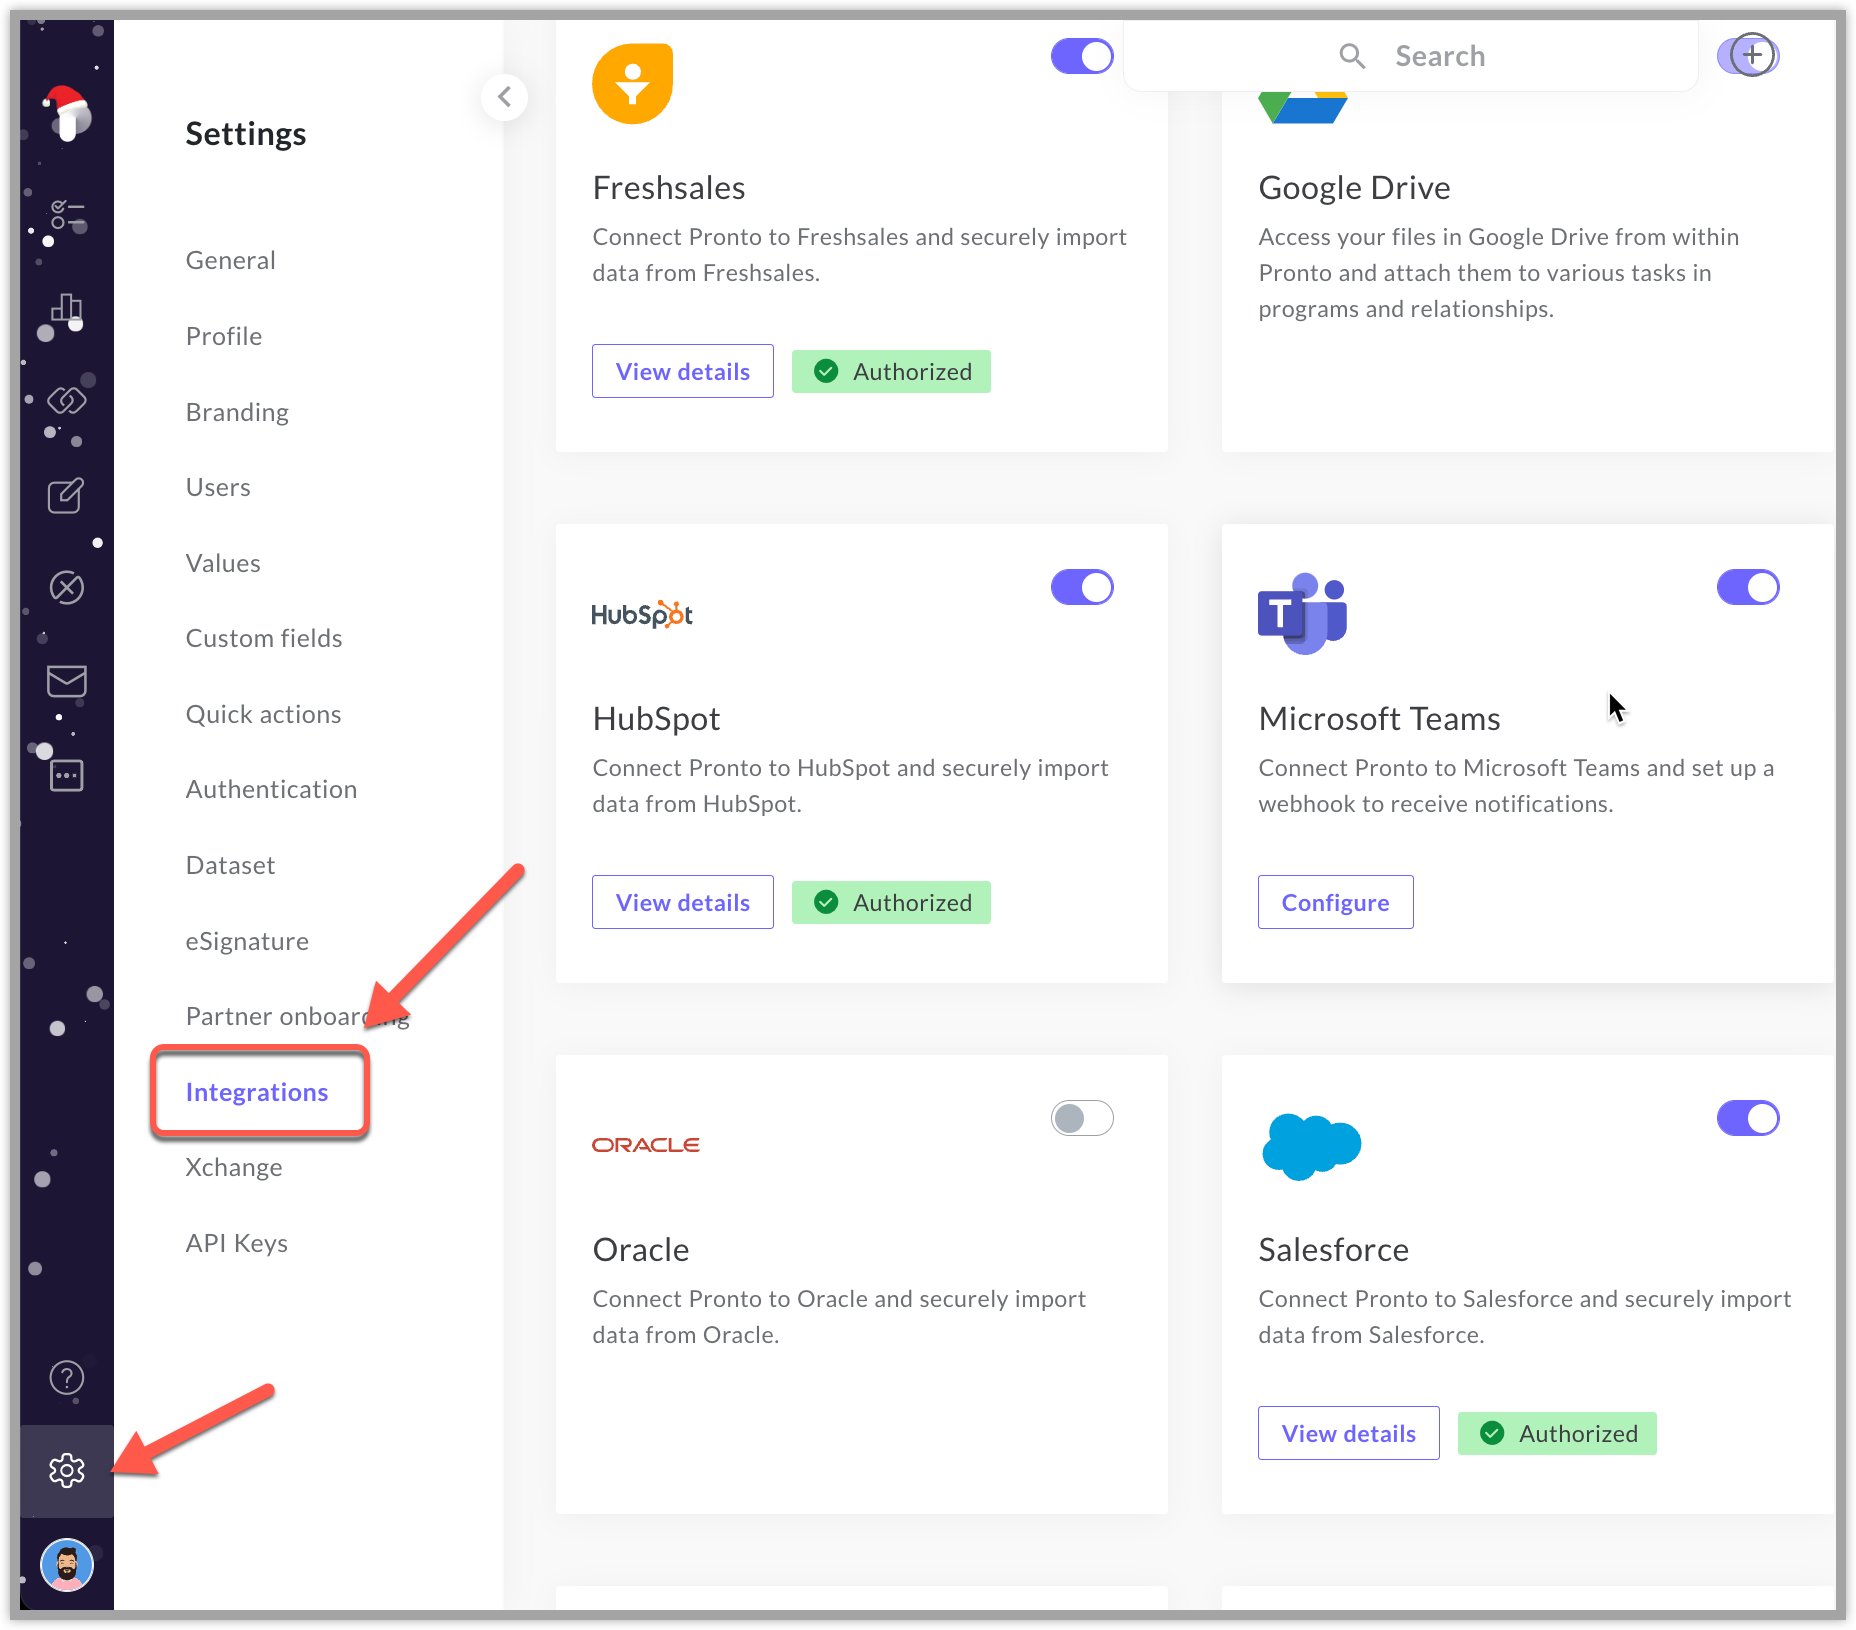Click the Google Drive card title
Screen dimensions: 1856x1630
[1354, 188]
